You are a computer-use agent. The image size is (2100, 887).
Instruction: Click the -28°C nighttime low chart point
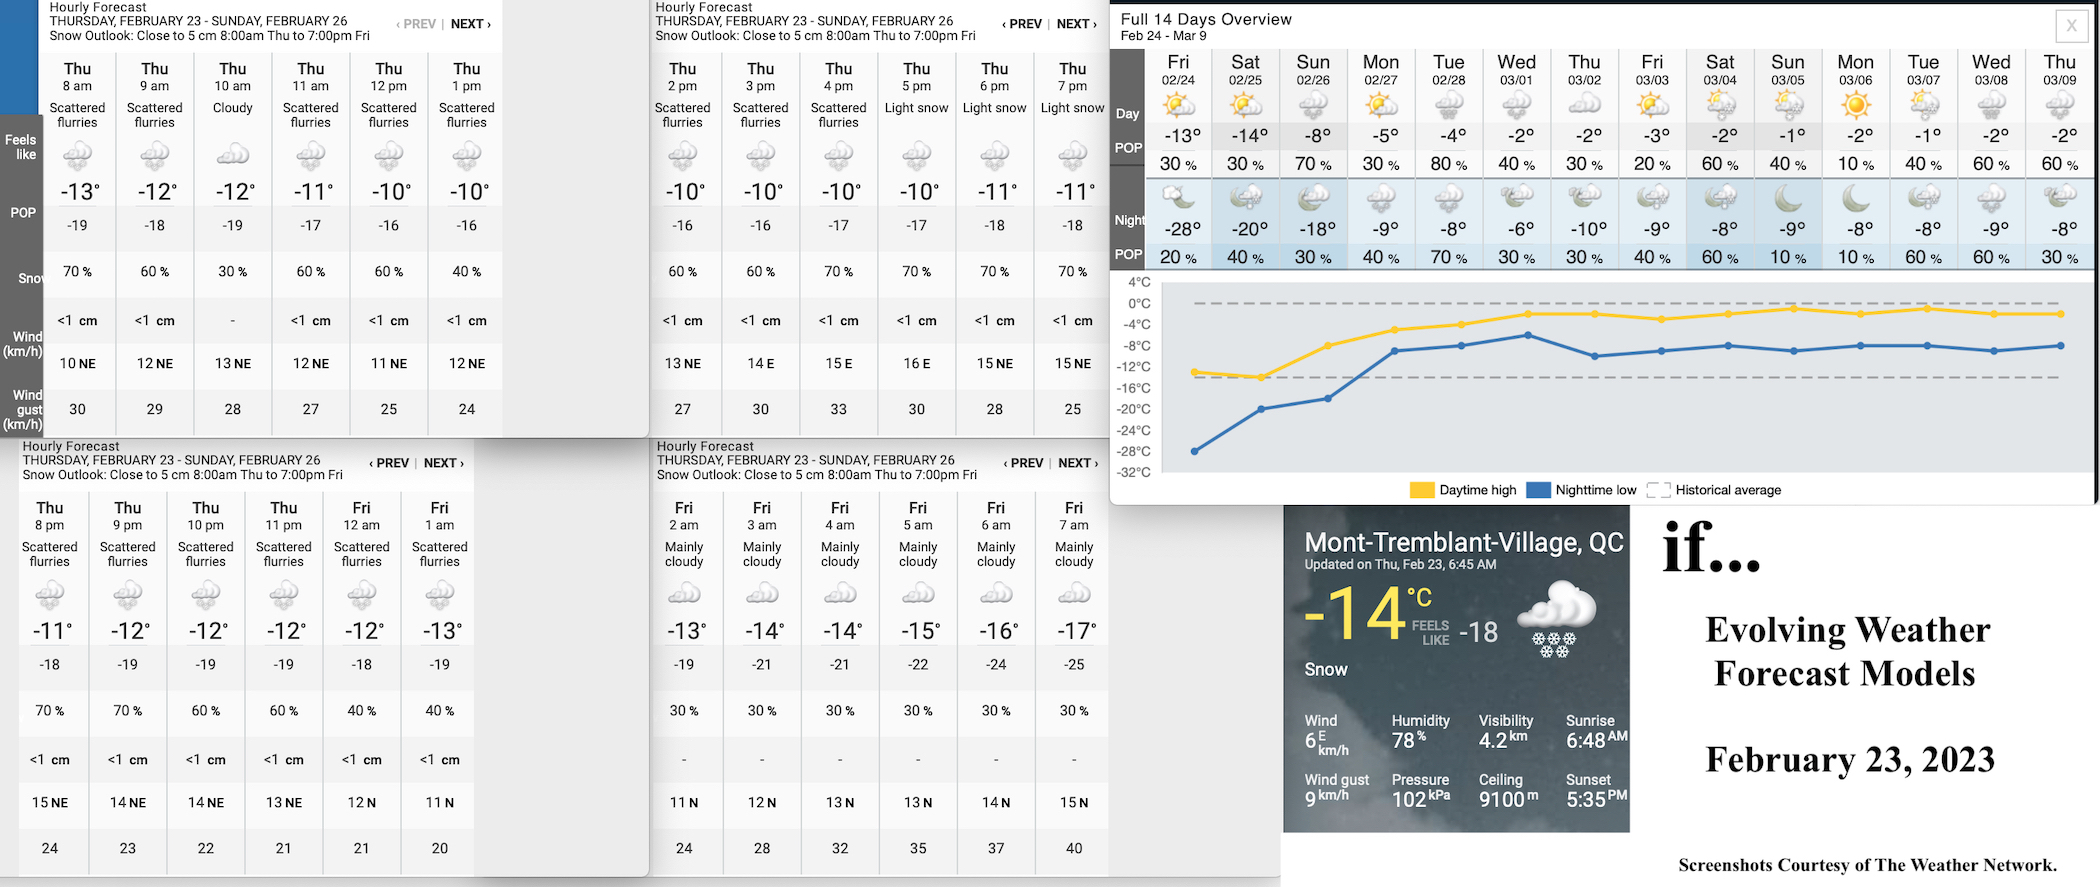(x=1195, y=451)
